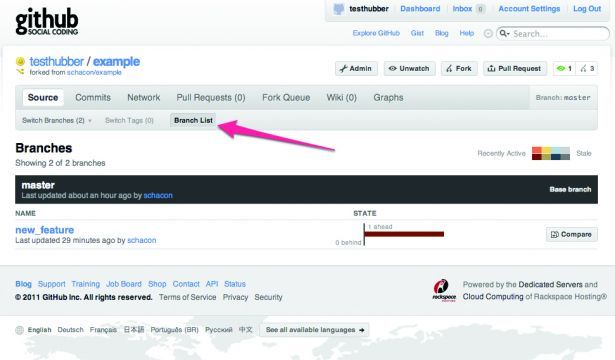Viewport: 615px width, 360px height.
Task: Open the Pull Requests (0) tab
Action: click(x=211, y=98)
